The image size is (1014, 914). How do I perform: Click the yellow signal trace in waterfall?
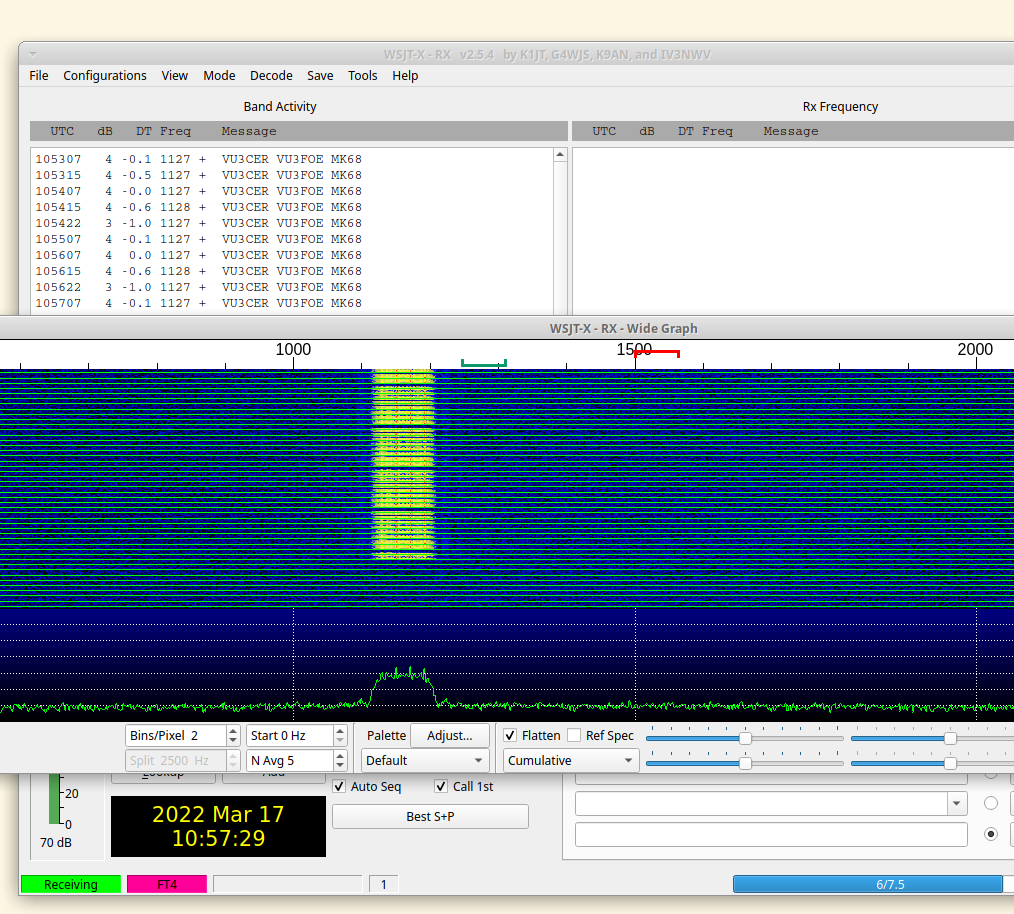pyautogui.click(x=404, y=463)
